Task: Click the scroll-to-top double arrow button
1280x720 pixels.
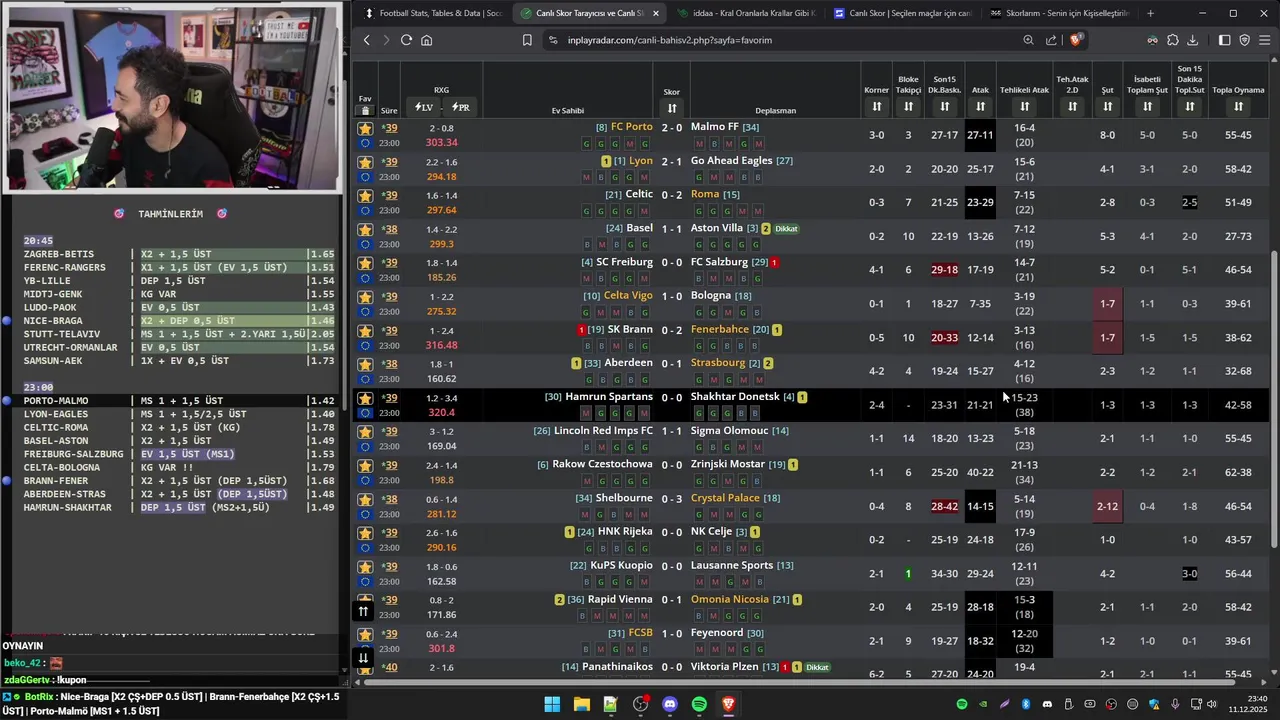Action: pyautogui.click(x=363, y=611)
